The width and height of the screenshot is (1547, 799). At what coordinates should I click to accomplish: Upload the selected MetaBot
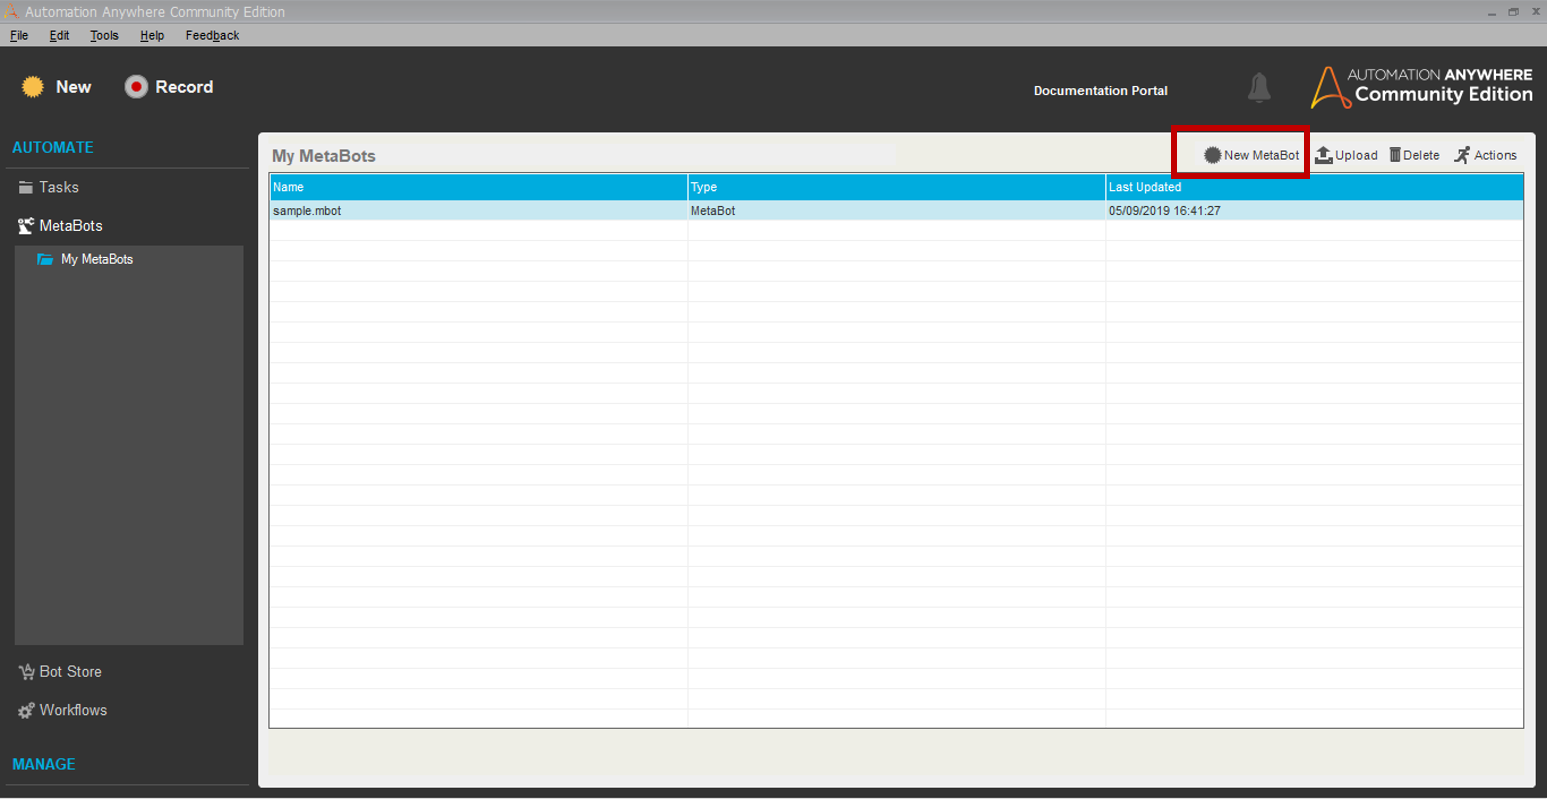click(x=1346, y=155)
